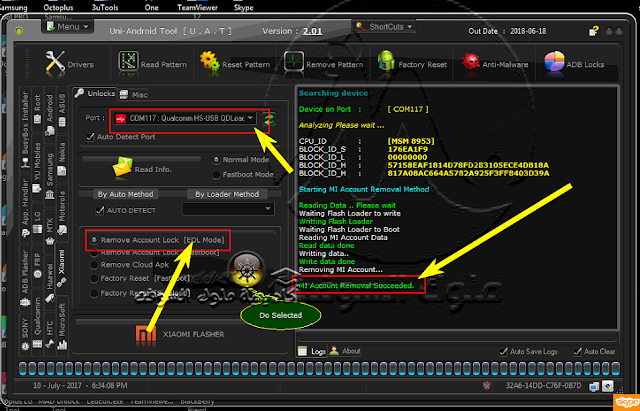Open the Motorola vertical tab
Image resolution: width=640 pixels, height=411 pixels.
pyautogui.click(x=62, y=213)
